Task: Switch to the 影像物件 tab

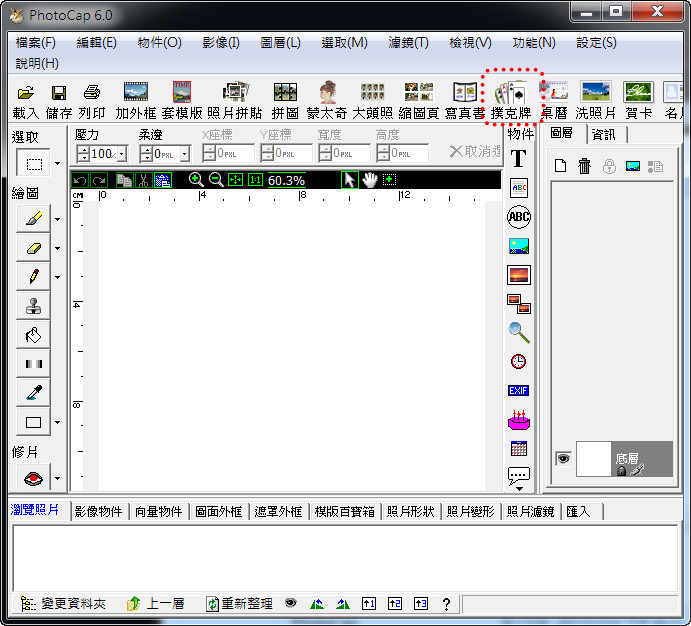Action: (x=98, y=511)
